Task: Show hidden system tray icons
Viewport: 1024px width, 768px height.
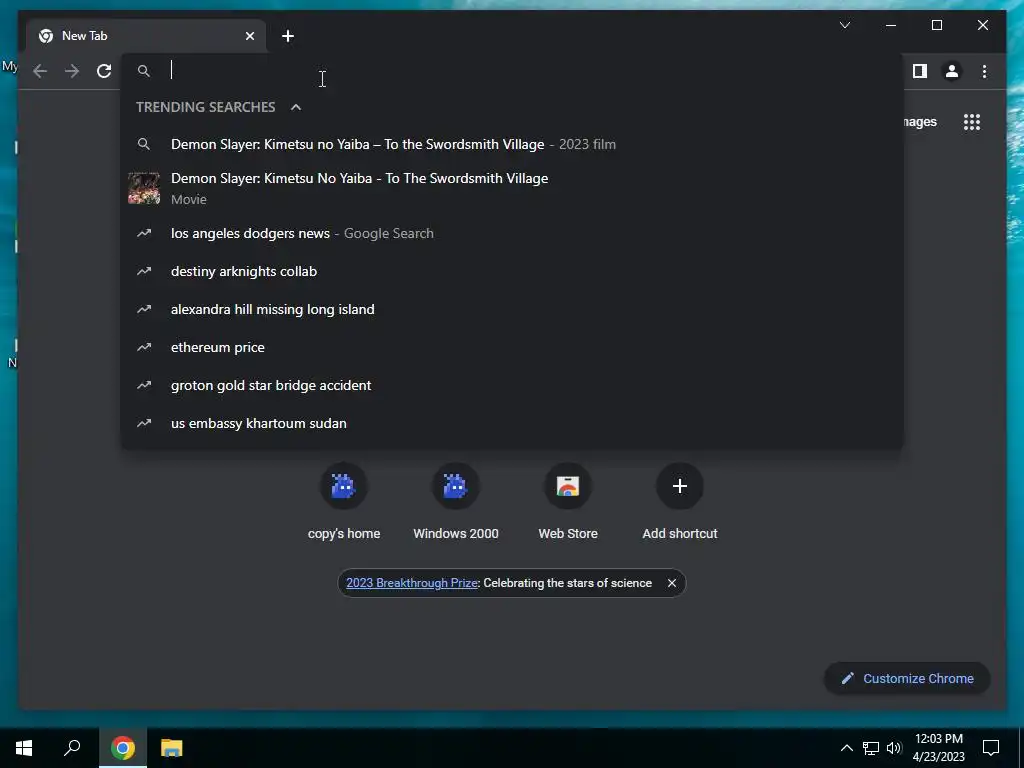Action: pyautogui.click(x=846, y=748)
